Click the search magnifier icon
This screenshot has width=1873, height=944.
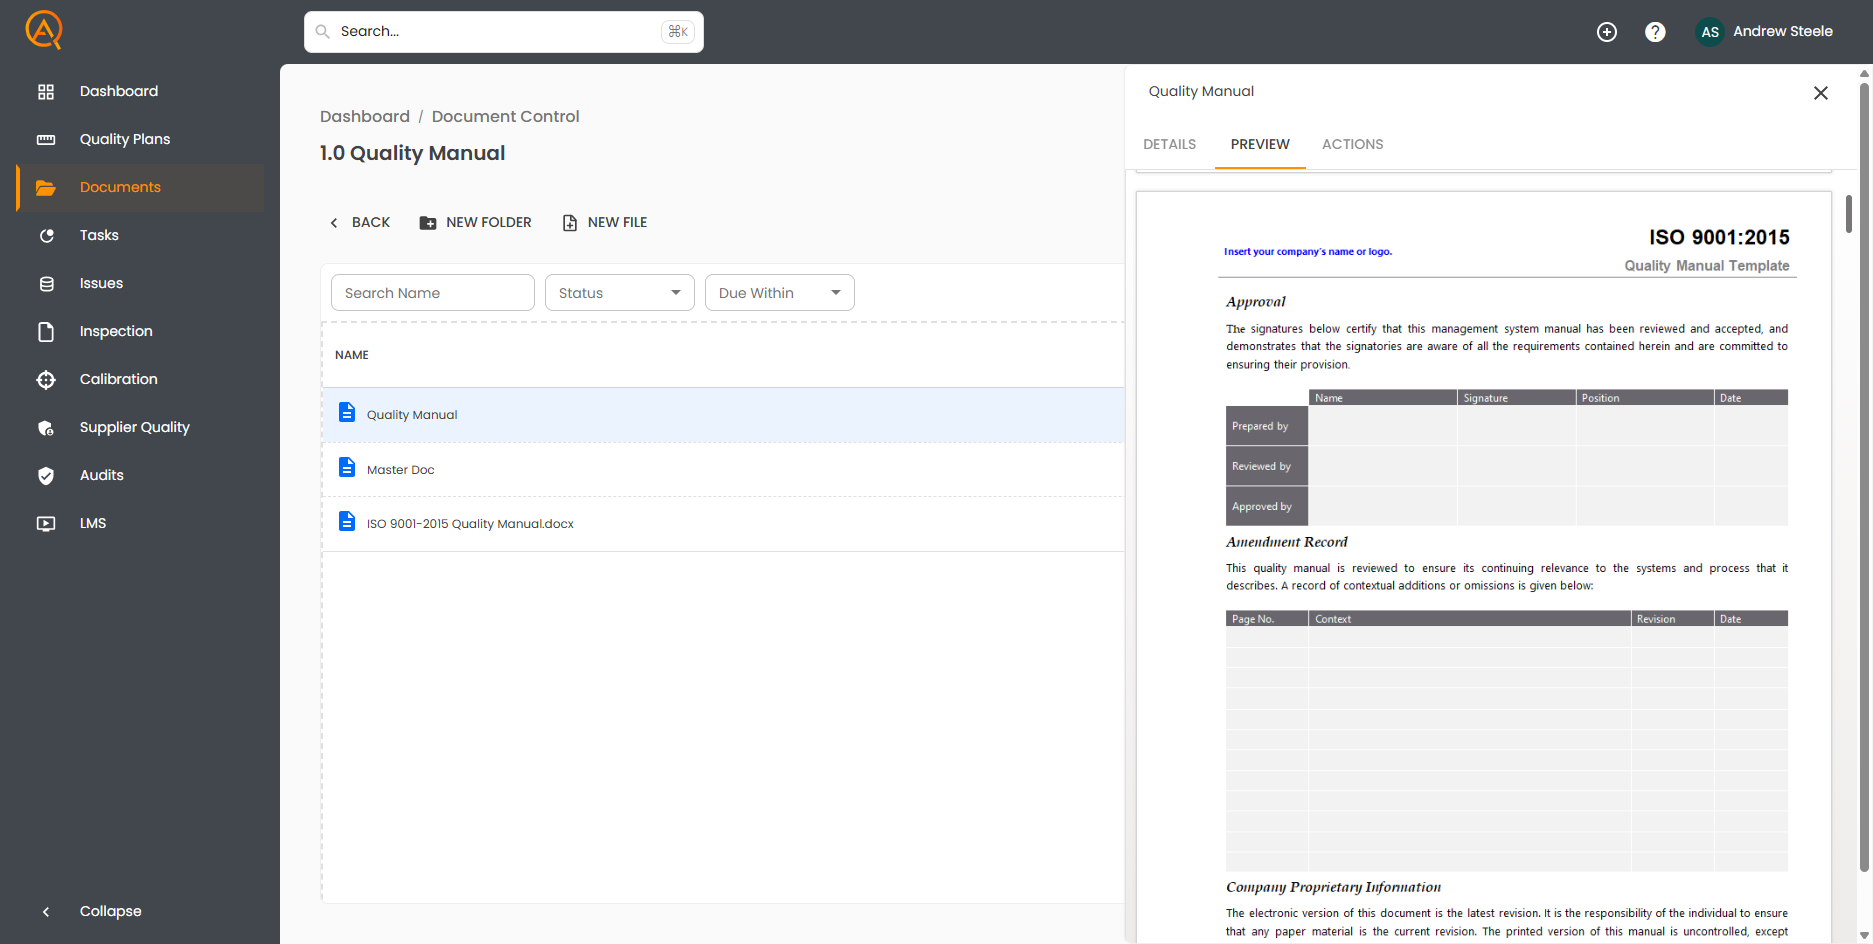(x=322, y=32)
